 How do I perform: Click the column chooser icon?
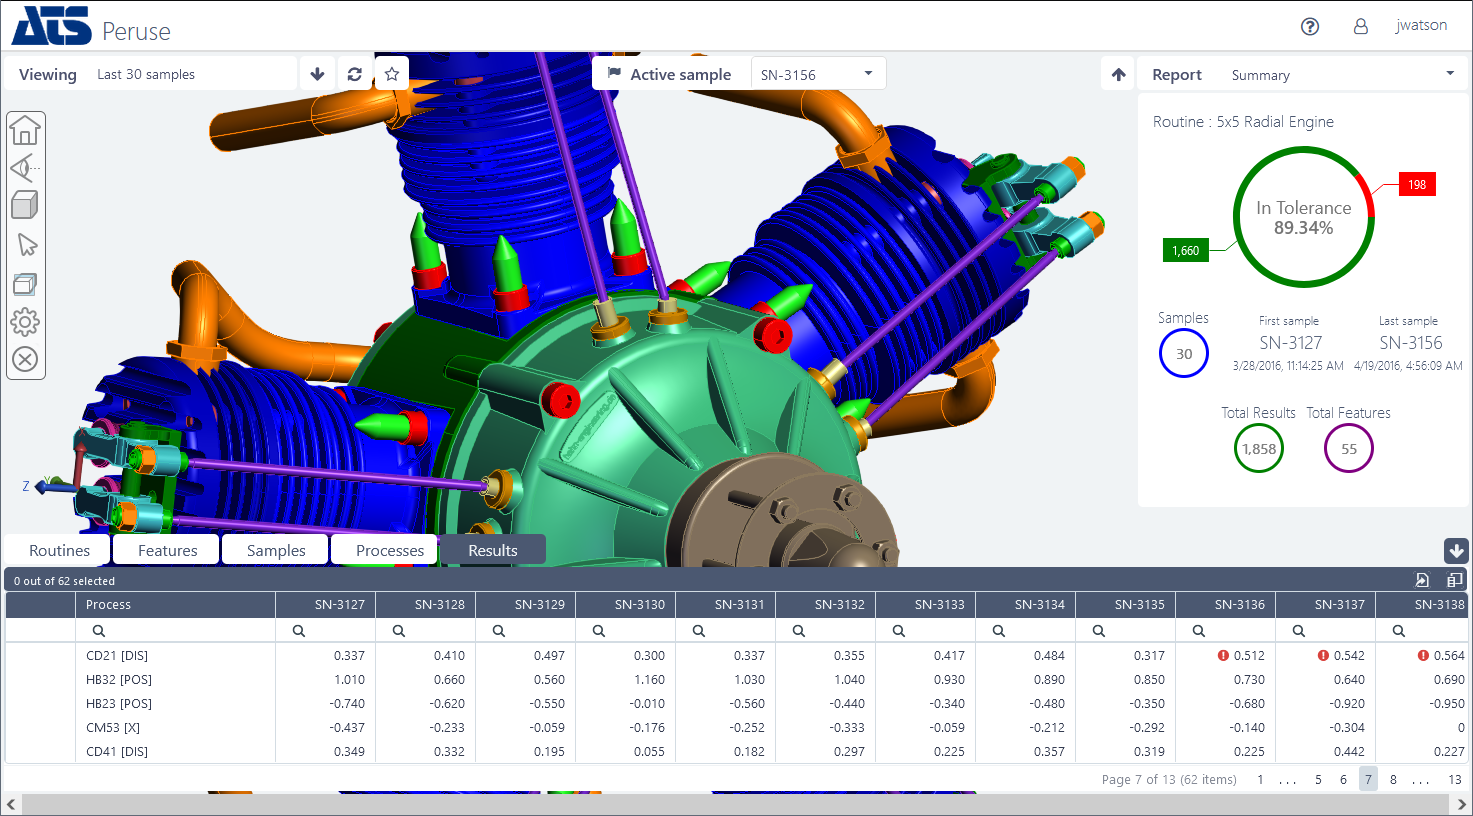pyautogui.click(x=1454, y=580)
